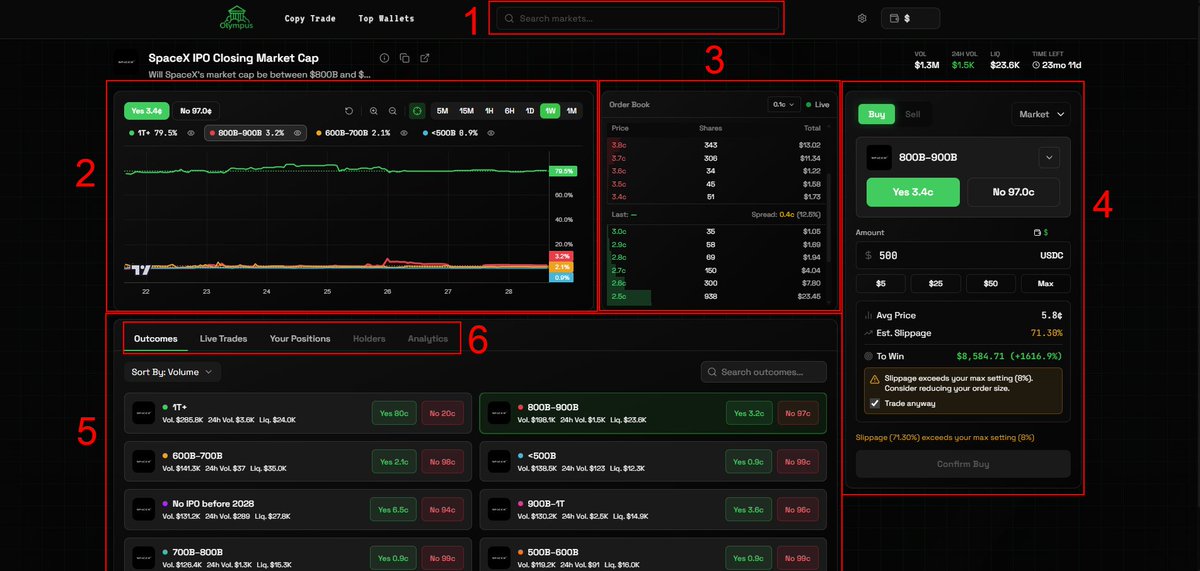This screenshot has height=571, width=1200.
Task: Click magnifier icon in Search outcomes
Action: (x=713, y=372)
